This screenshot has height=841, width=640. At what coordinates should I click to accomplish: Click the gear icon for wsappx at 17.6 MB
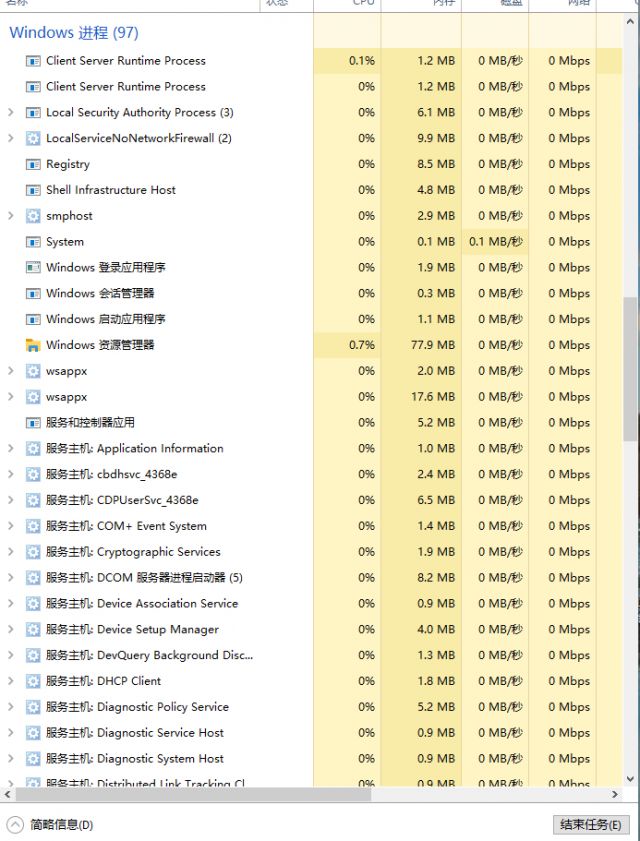coord(33,397)
